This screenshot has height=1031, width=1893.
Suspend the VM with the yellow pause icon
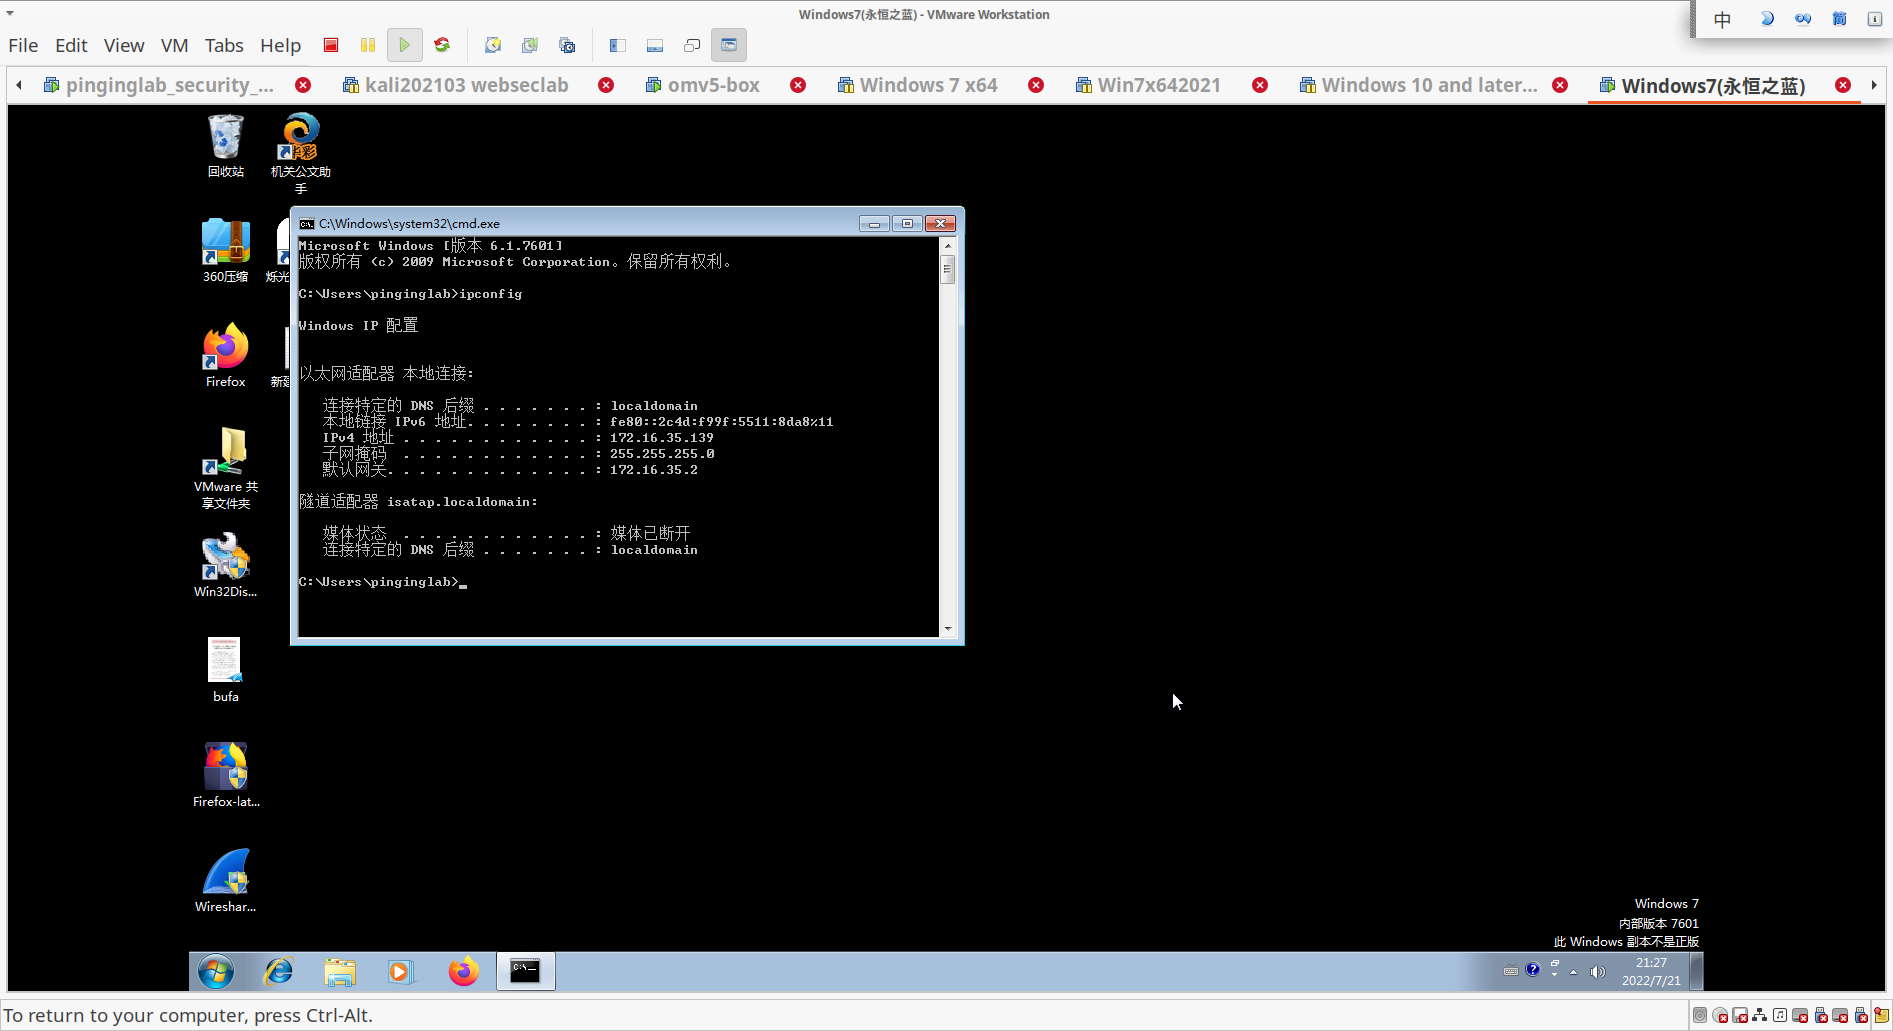pos(368,45)
